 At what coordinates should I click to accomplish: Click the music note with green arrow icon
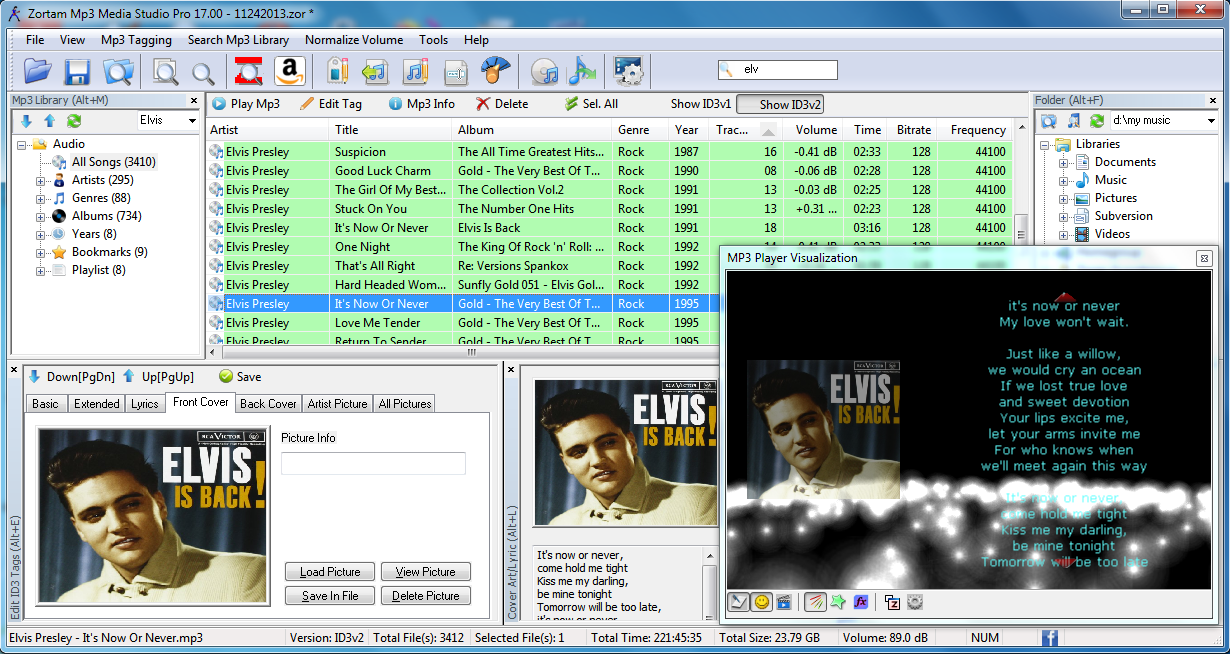point(375,71)
